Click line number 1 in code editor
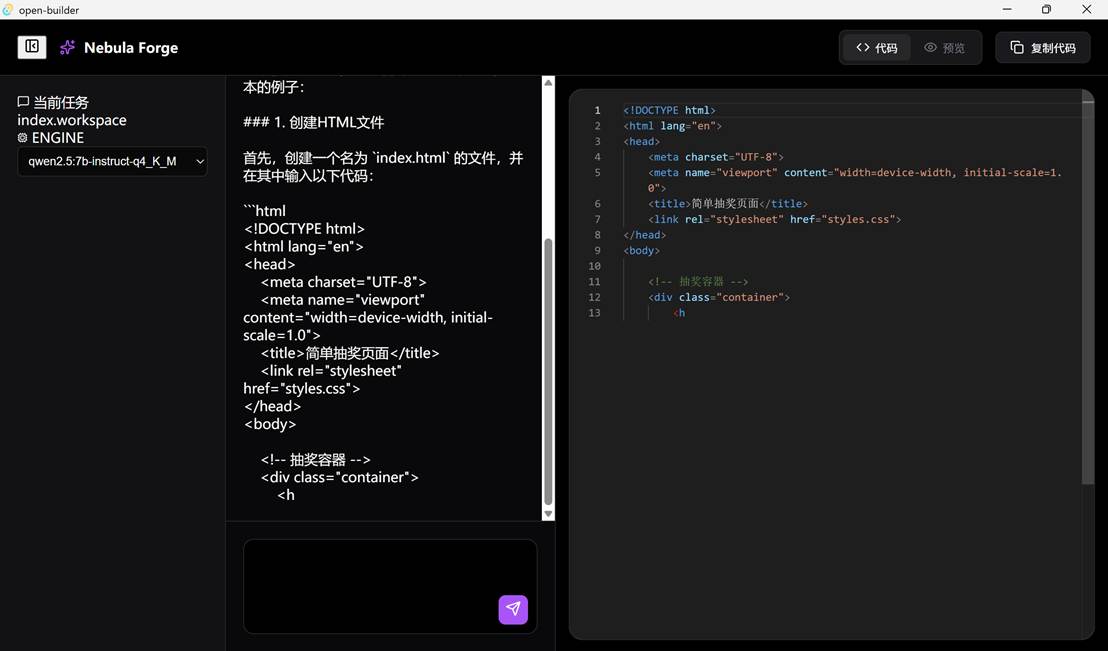 (597, 110)
